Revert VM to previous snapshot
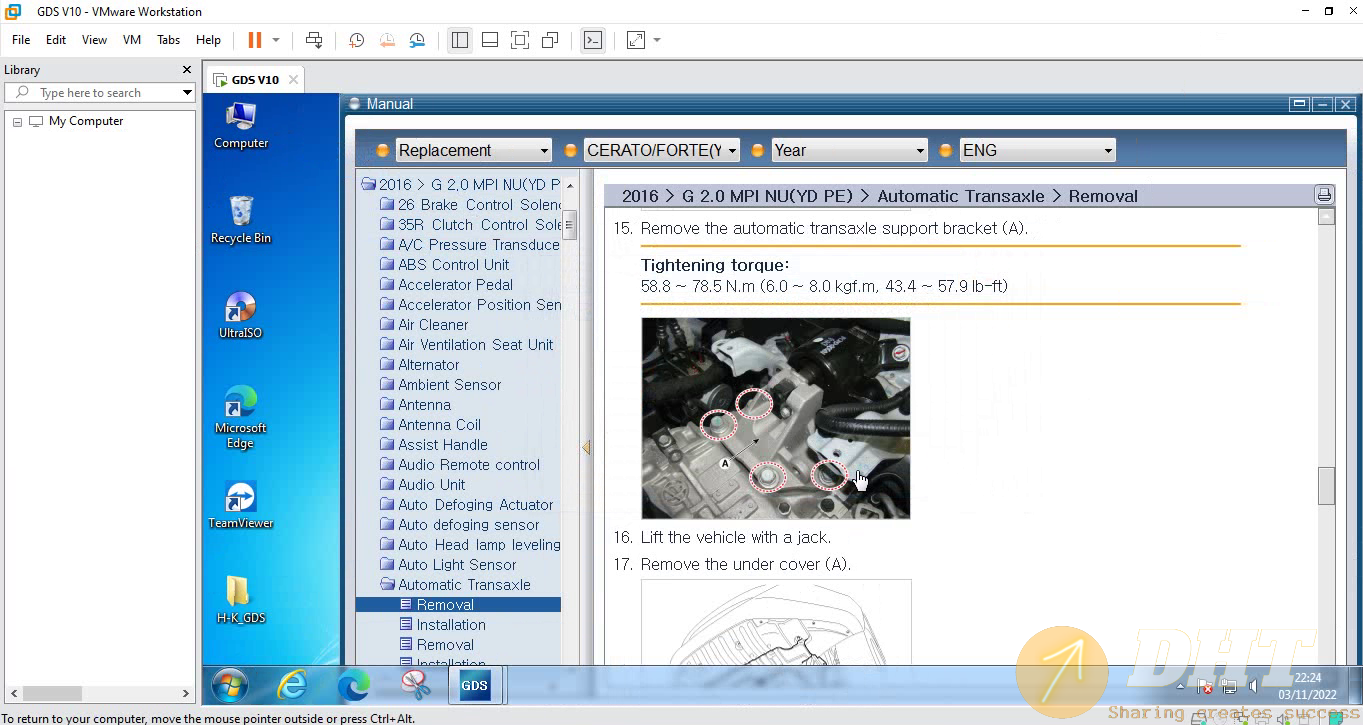This screenshot has height=725, width=1363. tap(386, 40)
